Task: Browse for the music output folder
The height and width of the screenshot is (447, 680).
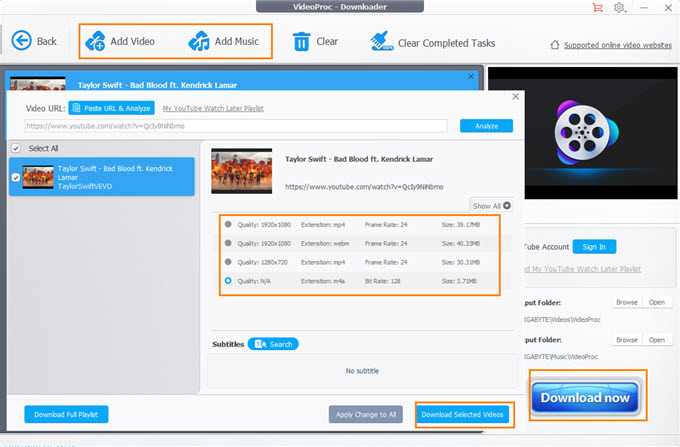Action: [x=627, y=339]
